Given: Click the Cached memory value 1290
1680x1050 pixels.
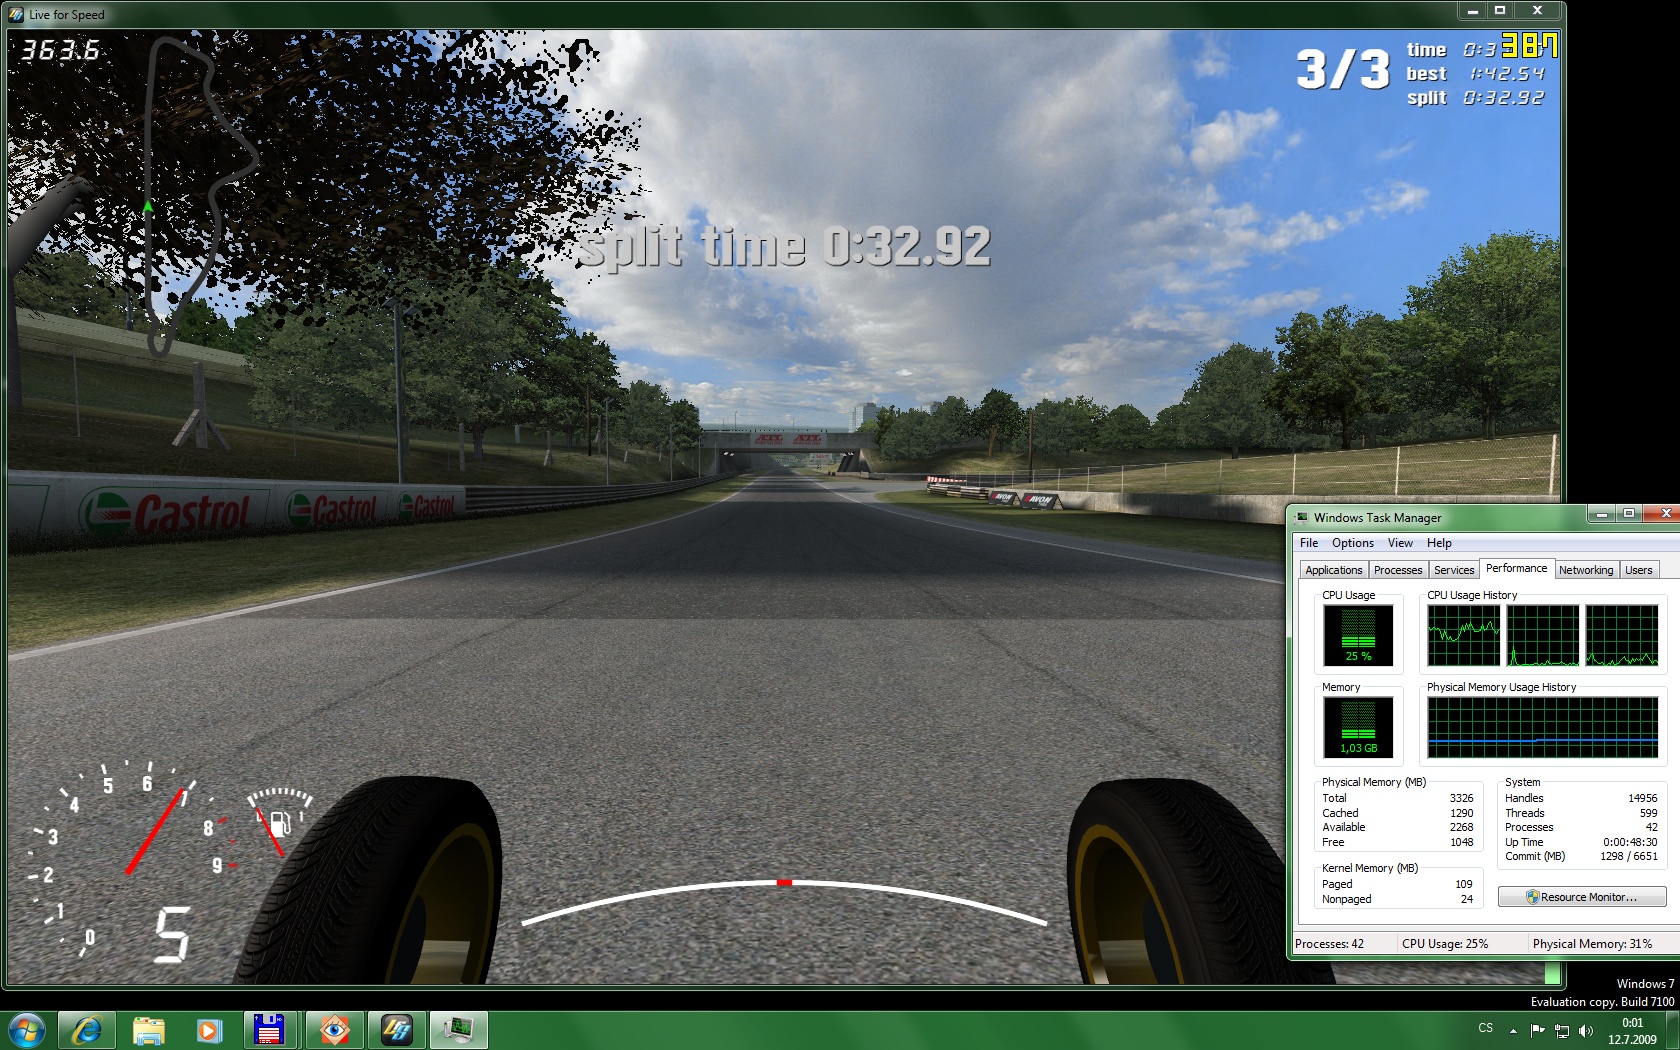Looking at the screenshot, I should 1461,813.
